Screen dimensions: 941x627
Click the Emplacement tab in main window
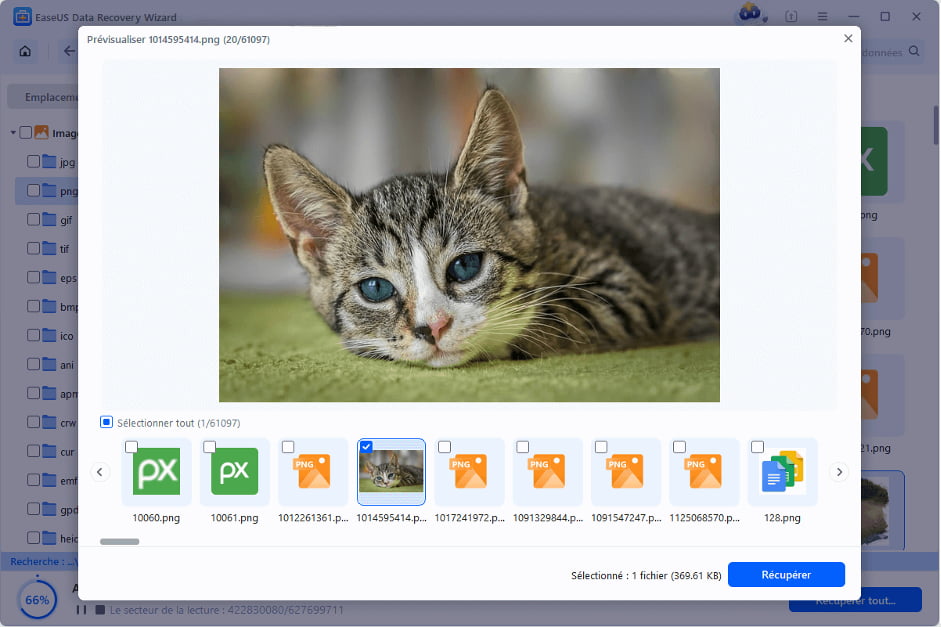click(x=43, y=97)
